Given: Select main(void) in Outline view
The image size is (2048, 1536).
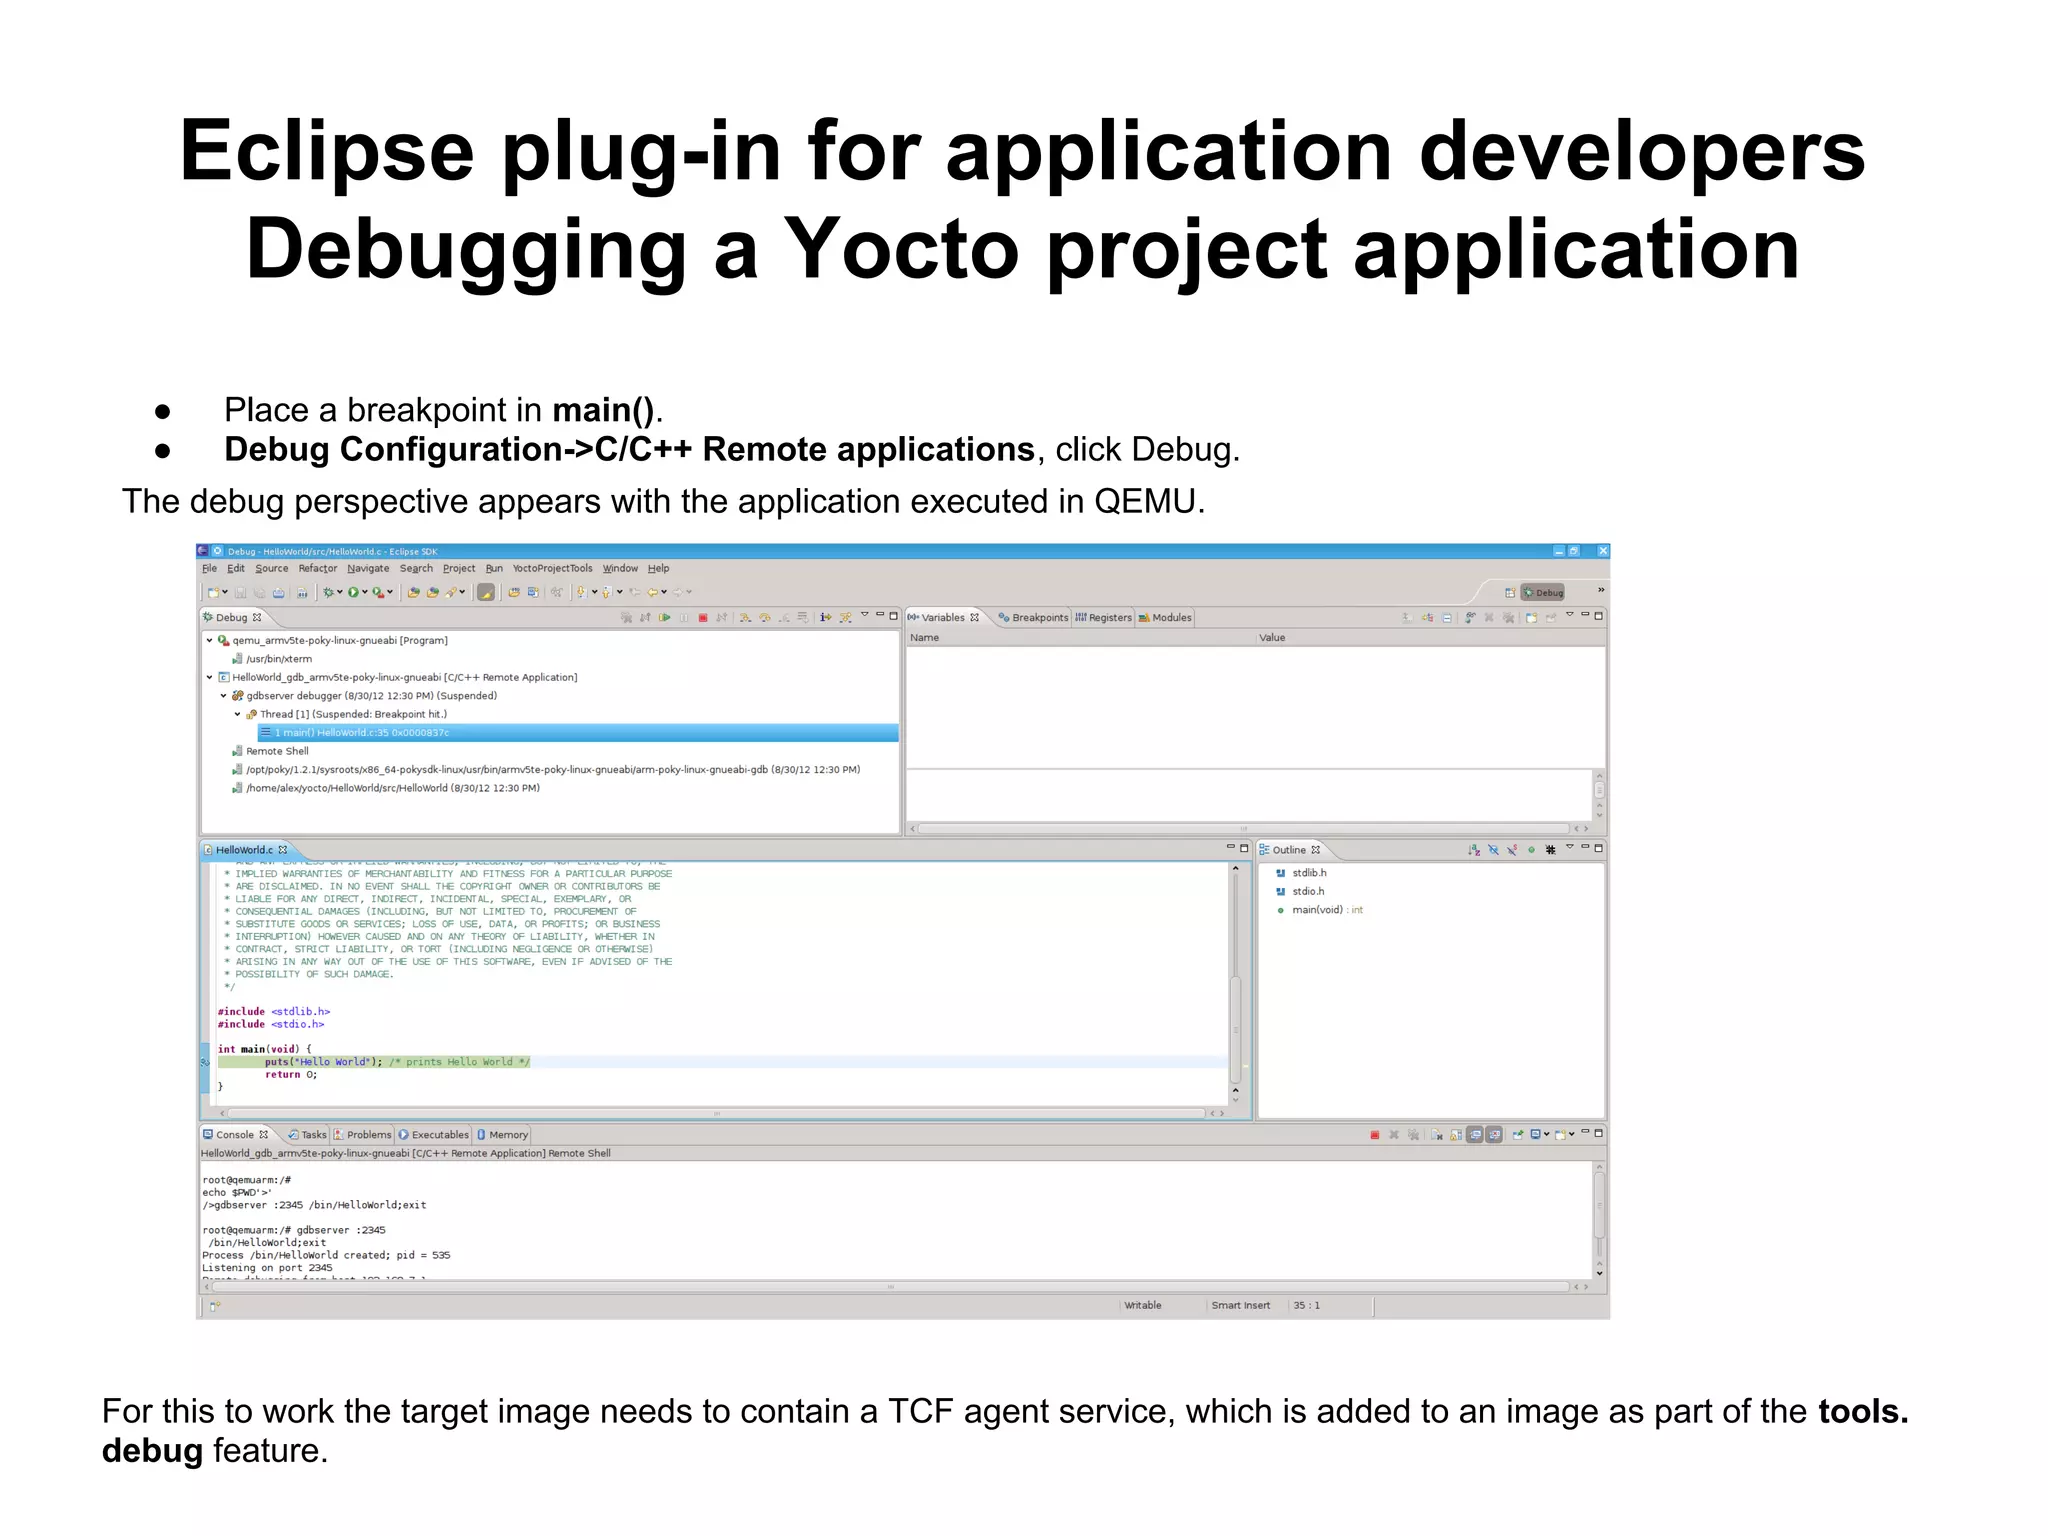Looking at the screenshot, I should pyautogui.click(x=1317, y=910).
